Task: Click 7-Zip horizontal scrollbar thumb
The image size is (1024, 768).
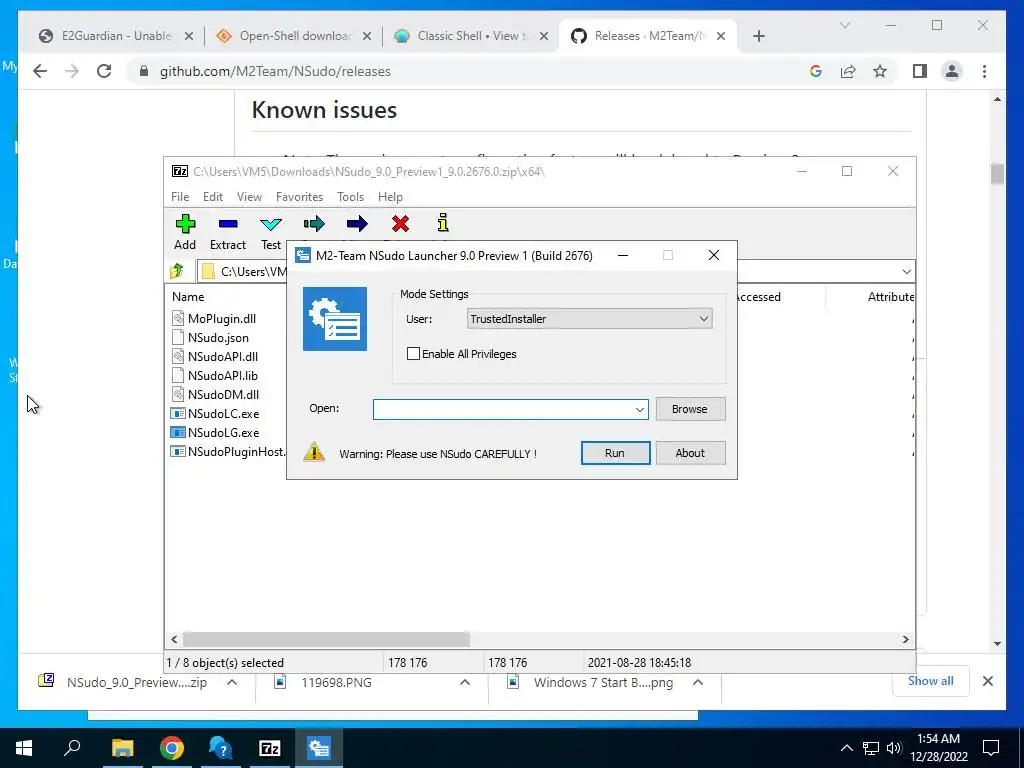Action: point(326,639)
